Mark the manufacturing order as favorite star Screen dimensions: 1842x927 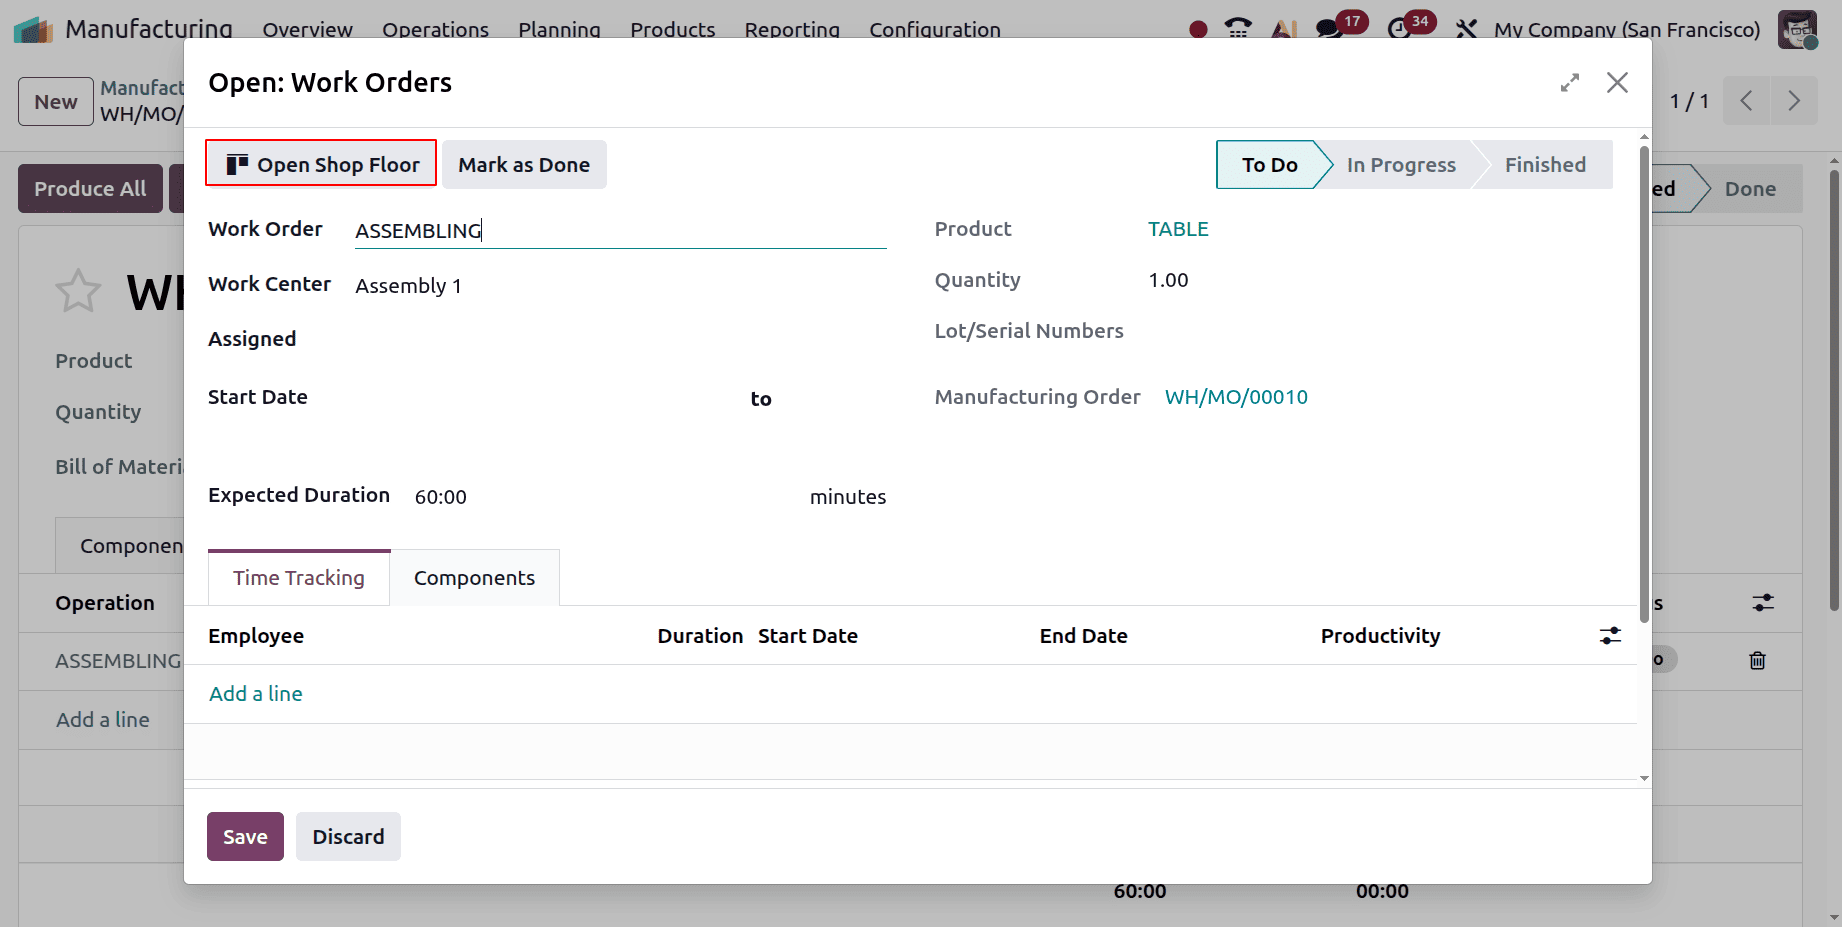coord(78,292)
